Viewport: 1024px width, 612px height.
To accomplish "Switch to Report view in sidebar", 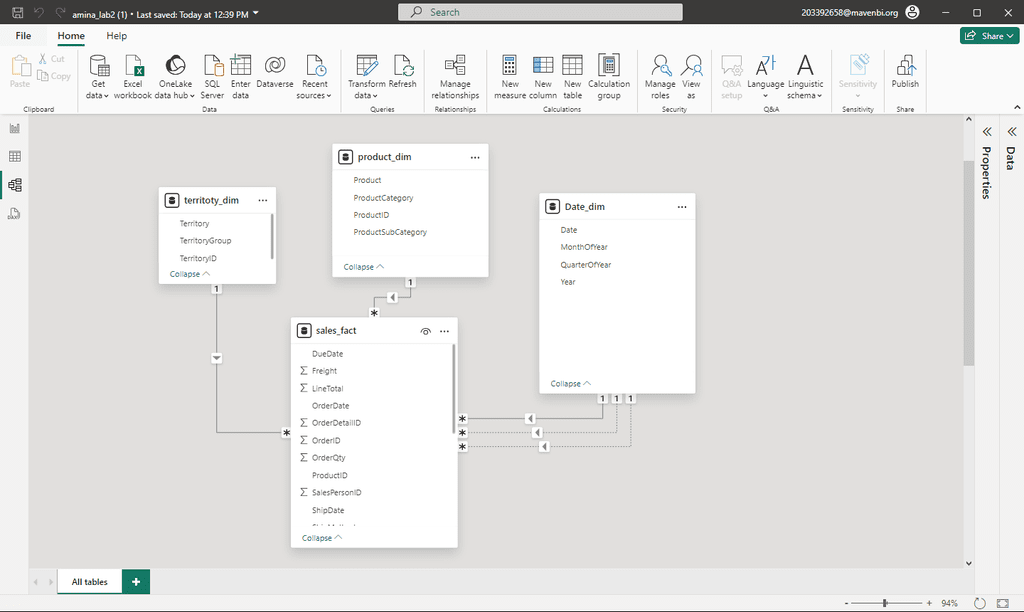I will click(x=14, y=129).
